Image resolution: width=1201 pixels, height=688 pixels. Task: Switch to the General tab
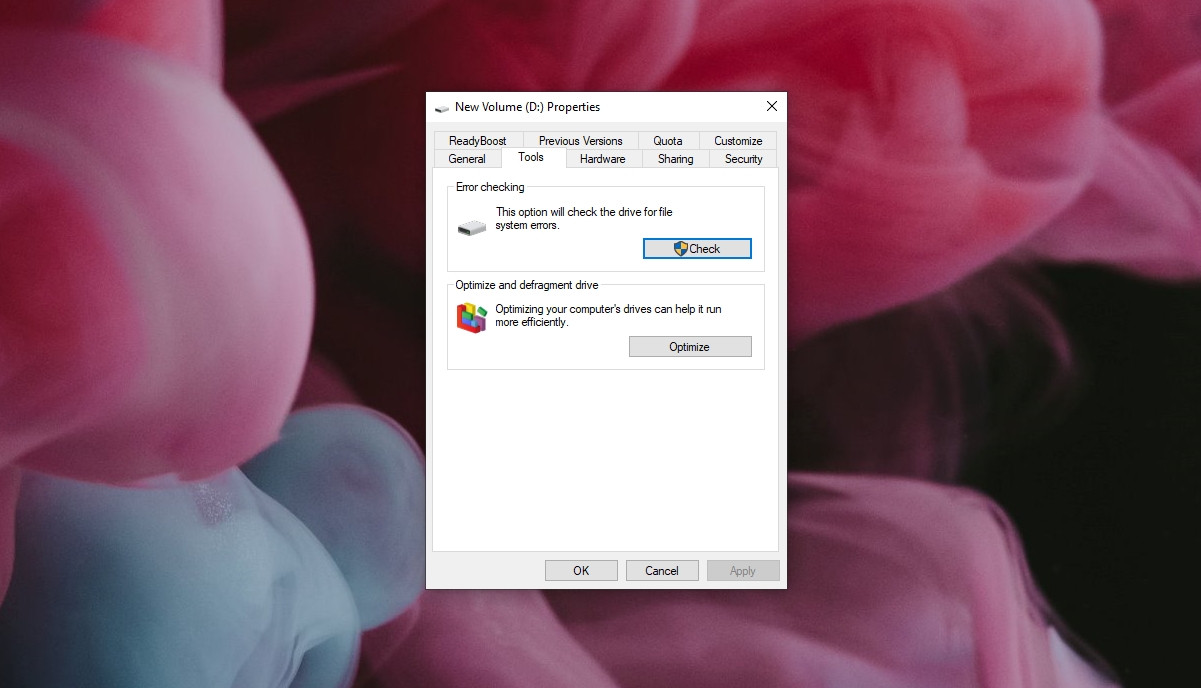pyautogui.click(x=467, y=159)
